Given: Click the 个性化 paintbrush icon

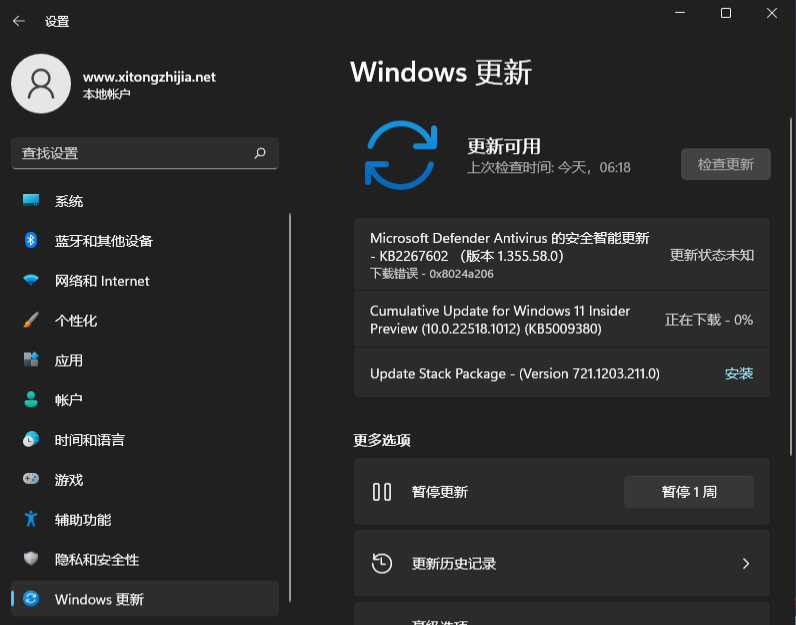Looking at the screenshot, I should click(31, 320).
